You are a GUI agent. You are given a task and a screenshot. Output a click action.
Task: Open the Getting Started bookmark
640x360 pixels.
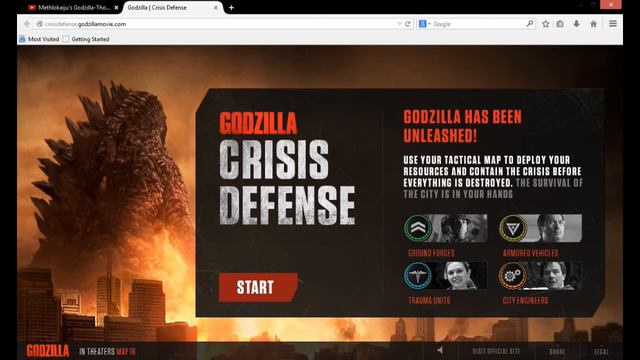pos(87,39)
